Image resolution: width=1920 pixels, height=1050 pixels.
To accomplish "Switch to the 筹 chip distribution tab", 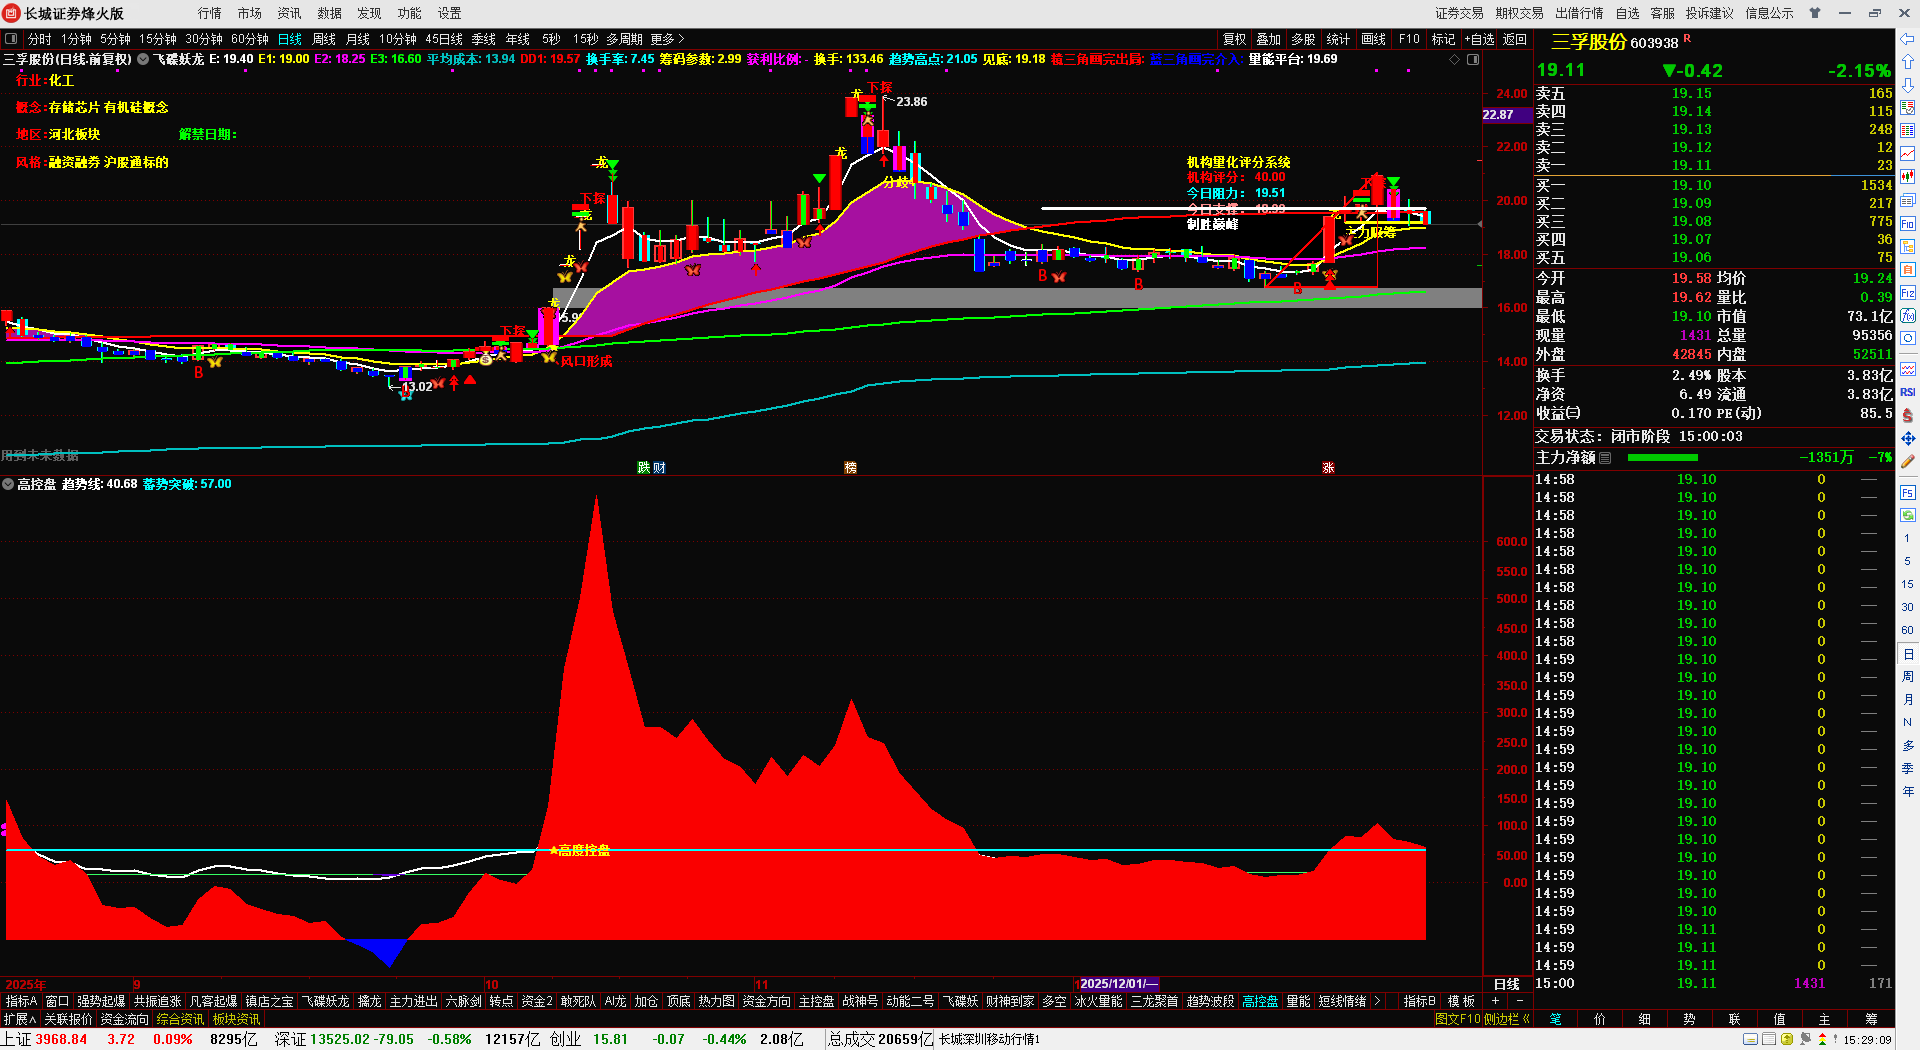I will 1871,1019.
